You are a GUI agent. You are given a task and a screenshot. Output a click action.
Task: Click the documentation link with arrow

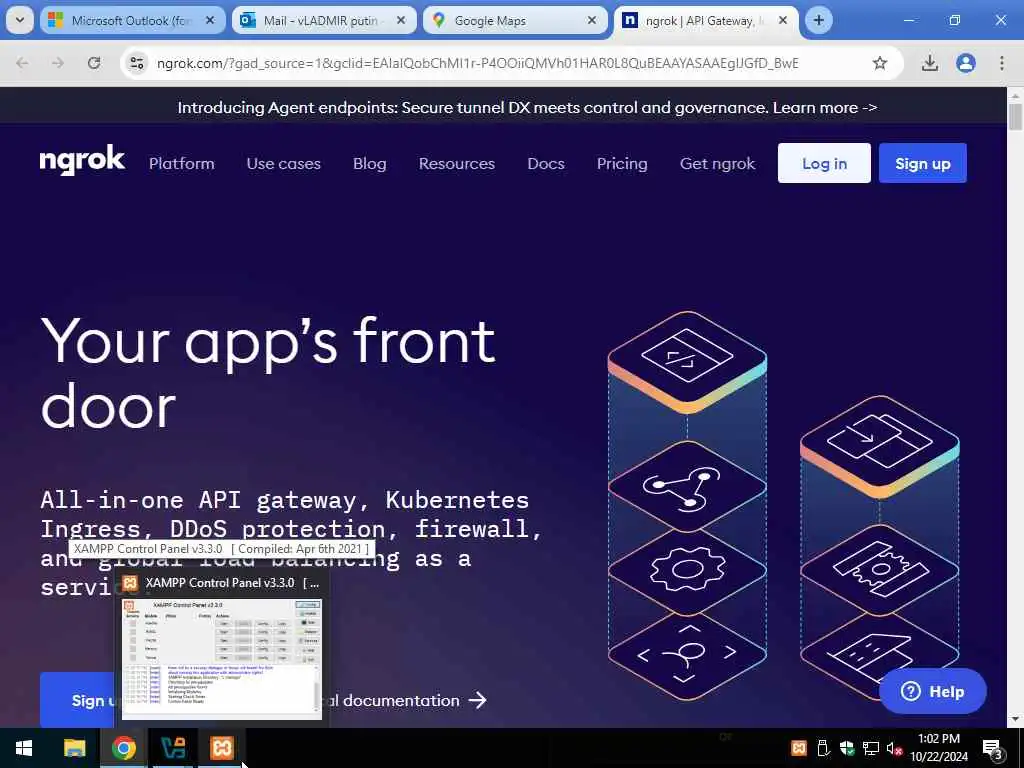click(x=406, y=700)
